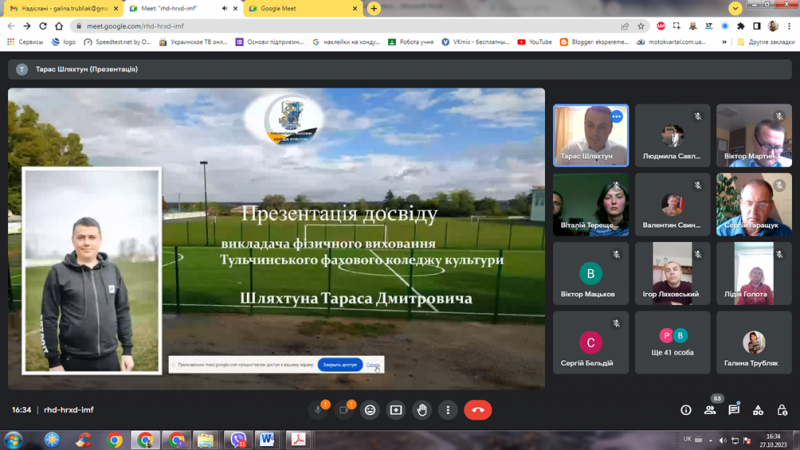Open the Ще 41 особа tile

point(672,342)
